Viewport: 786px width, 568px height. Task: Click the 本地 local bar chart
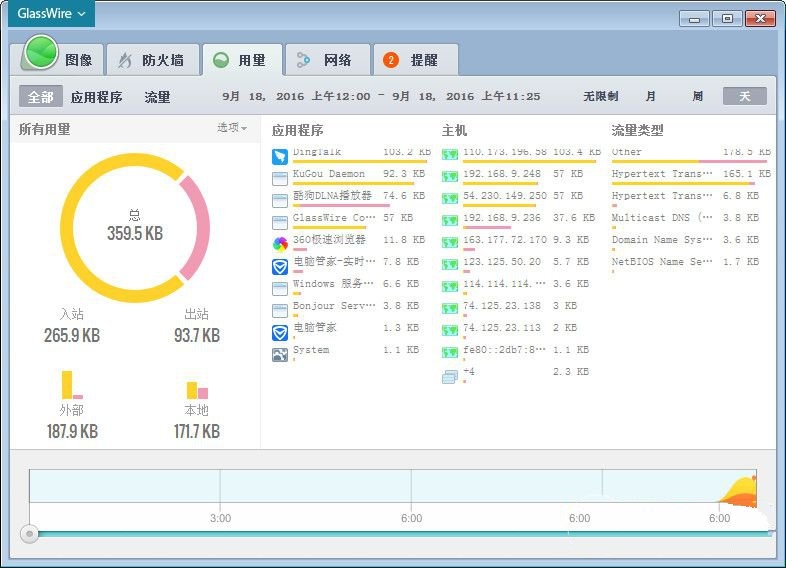point(196,391)
